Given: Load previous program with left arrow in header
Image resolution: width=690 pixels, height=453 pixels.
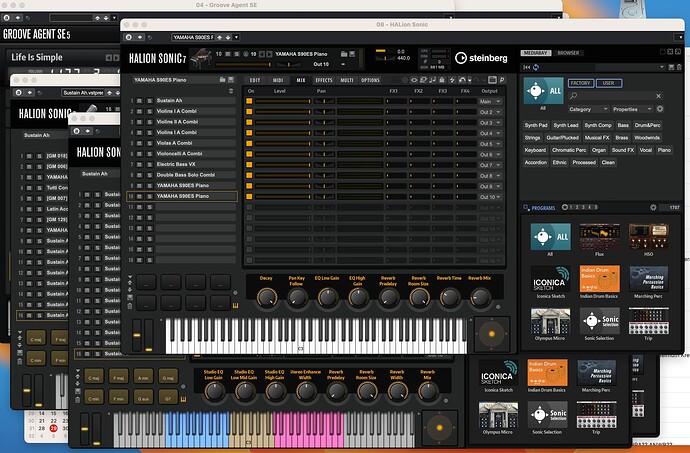Looking at the screenshot, I should (x=262, y=54).
